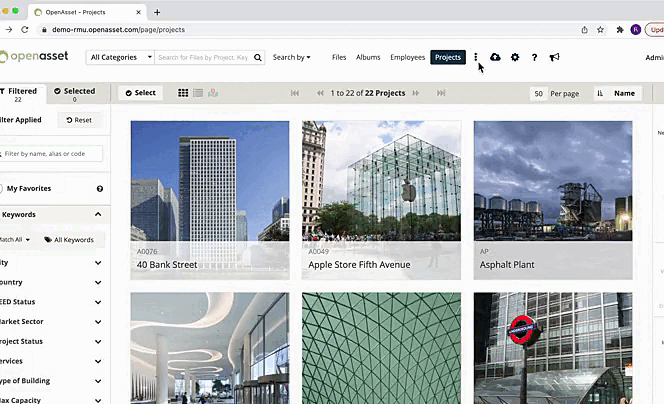The width and height of the screenshot is (664, 404).
Task: Click the Select button
Action: [x=140, y=93]
